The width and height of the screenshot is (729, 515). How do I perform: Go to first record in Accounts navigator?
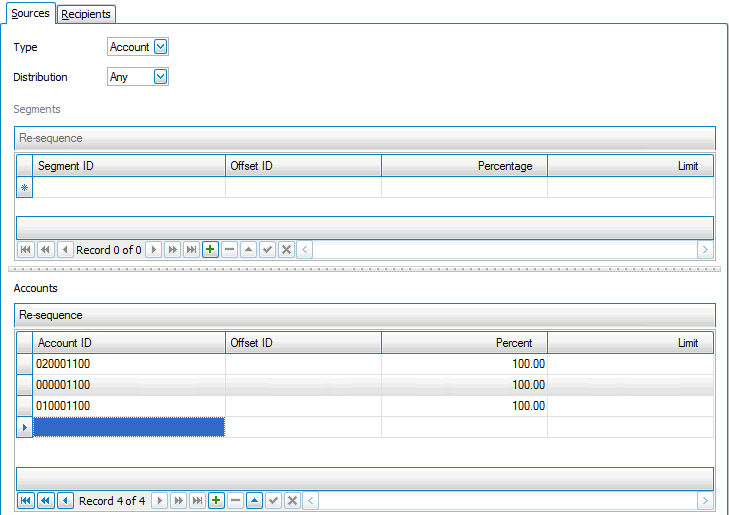point(25,500)
